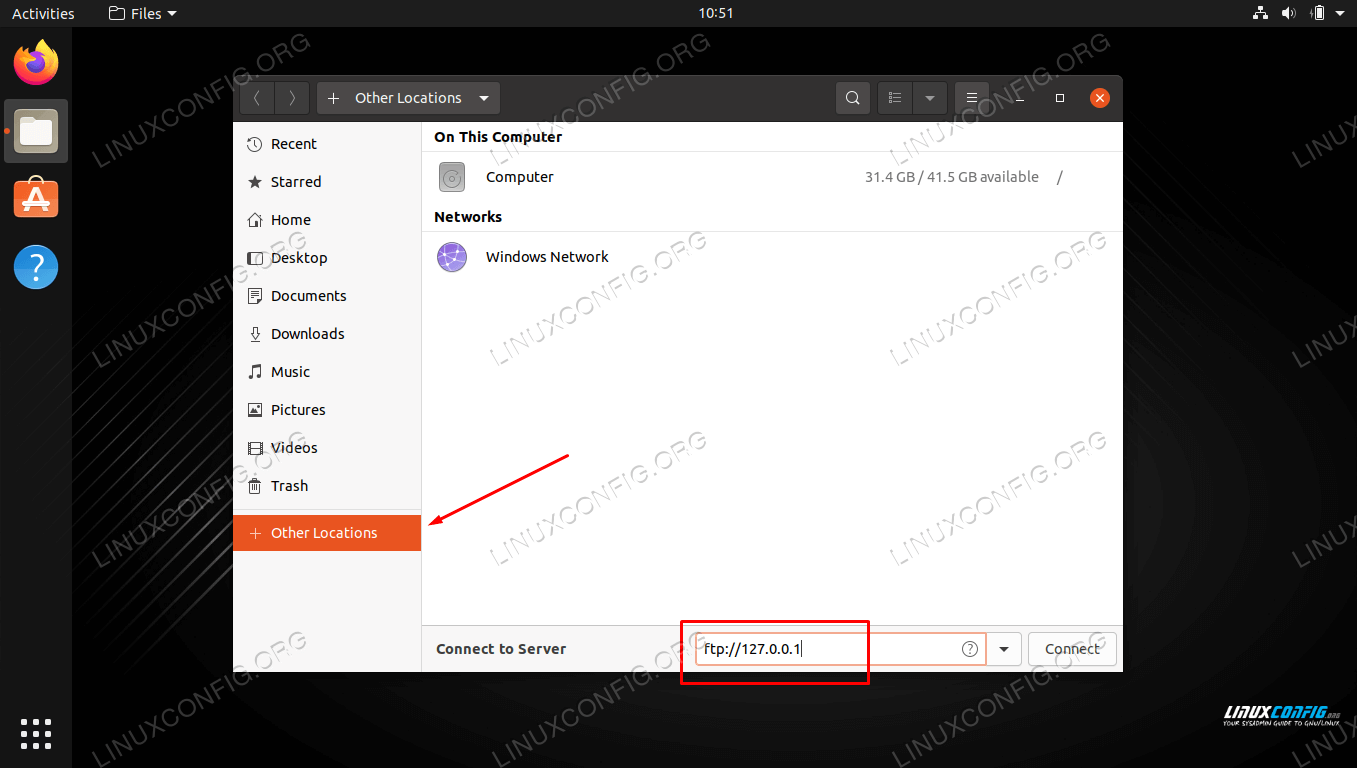Open Firefox from the dock
1357x768 pixels.
click(36, 62)
